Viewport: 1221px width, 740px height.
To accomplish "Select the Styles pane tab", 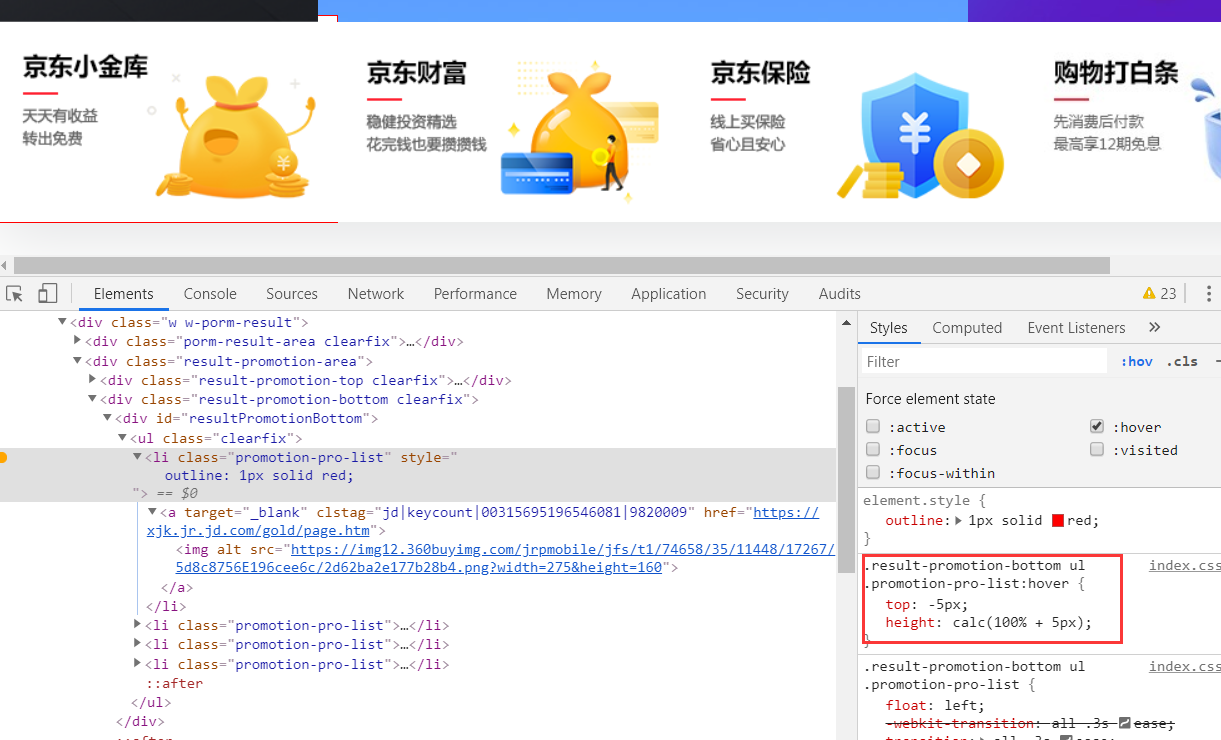I will click(889, 328).
